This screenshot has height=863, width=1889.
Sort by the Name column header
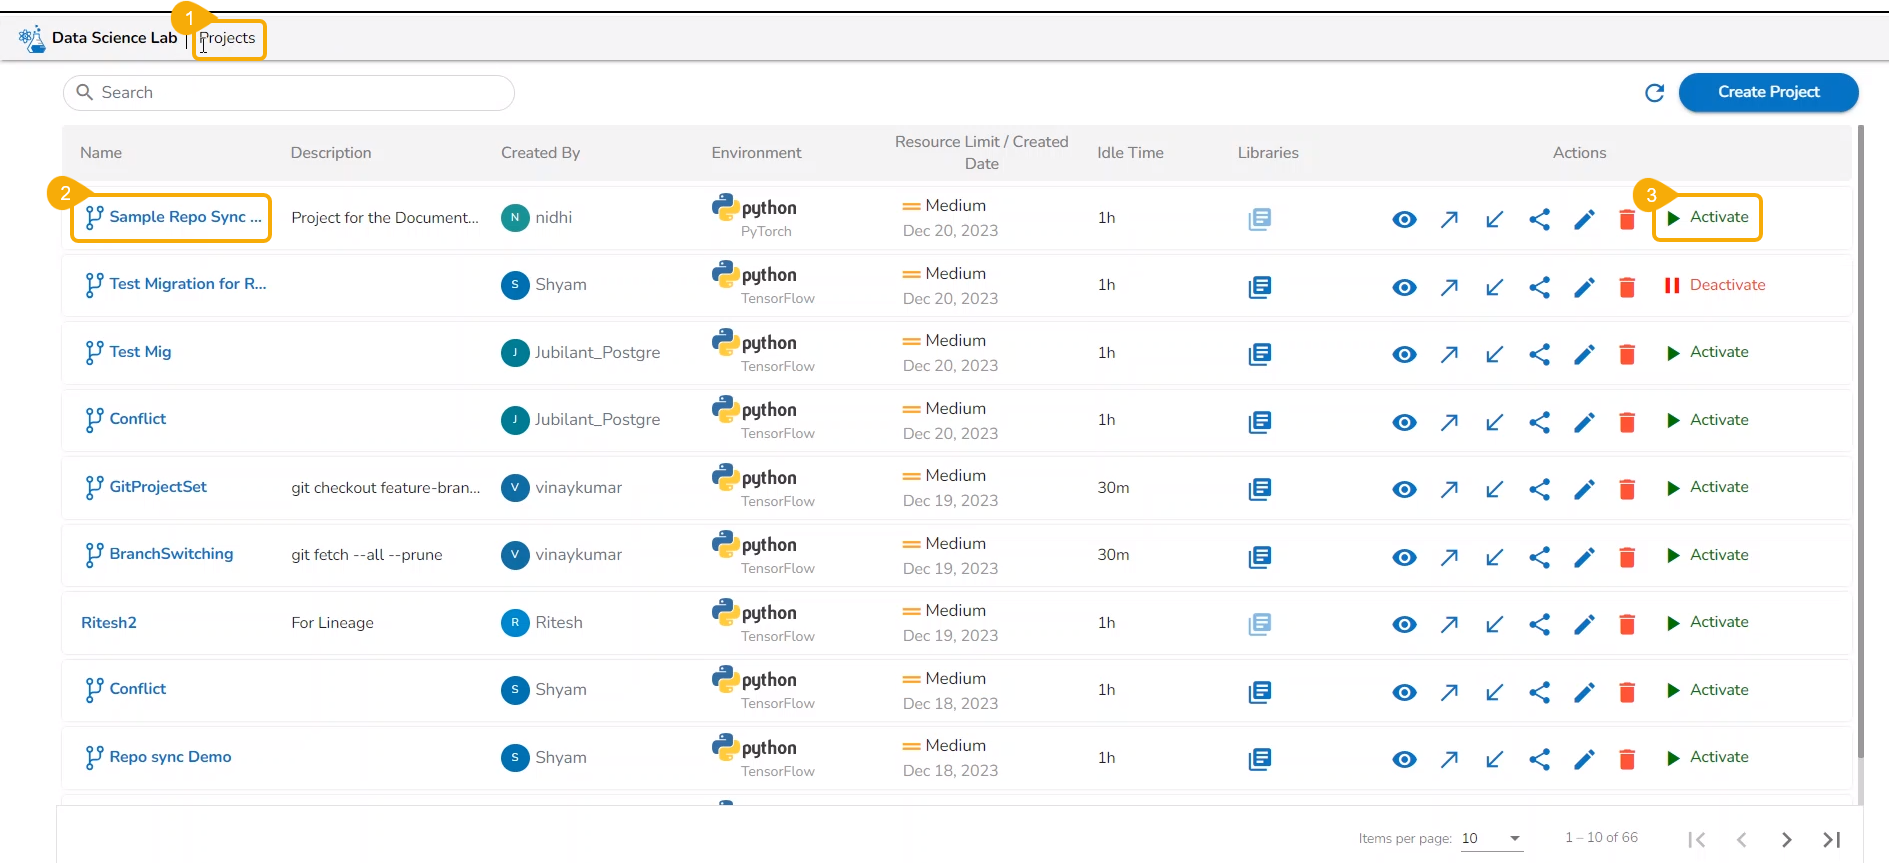(x=101, y=153)
